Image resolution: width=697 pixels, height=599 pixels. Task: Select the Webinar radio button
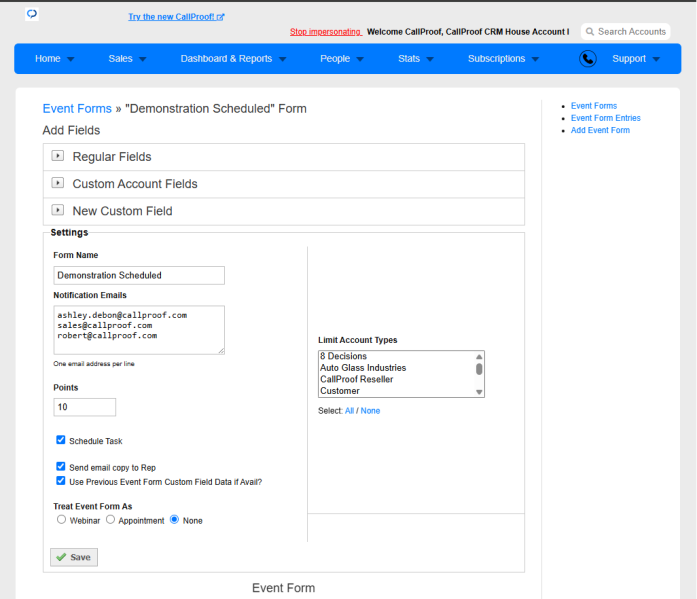pos(61,519)
